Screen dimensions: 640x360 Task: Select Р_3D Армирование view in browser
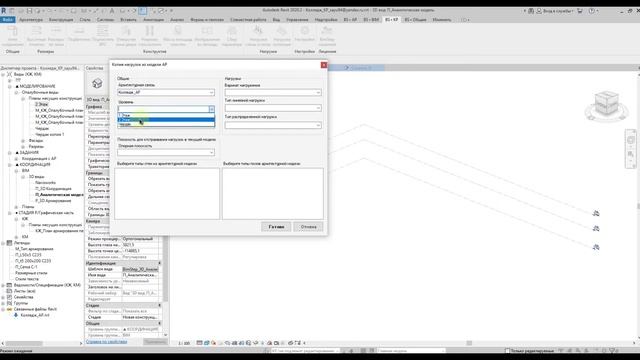point(53,201)
